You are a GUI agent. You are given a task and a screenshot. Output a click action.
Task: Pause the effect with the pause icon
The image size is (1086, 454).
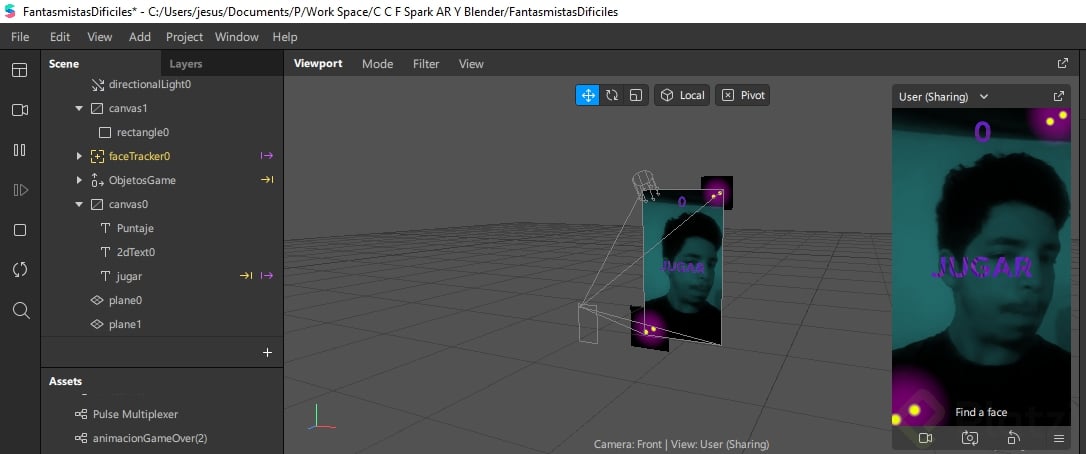click(x=20, y=150)
